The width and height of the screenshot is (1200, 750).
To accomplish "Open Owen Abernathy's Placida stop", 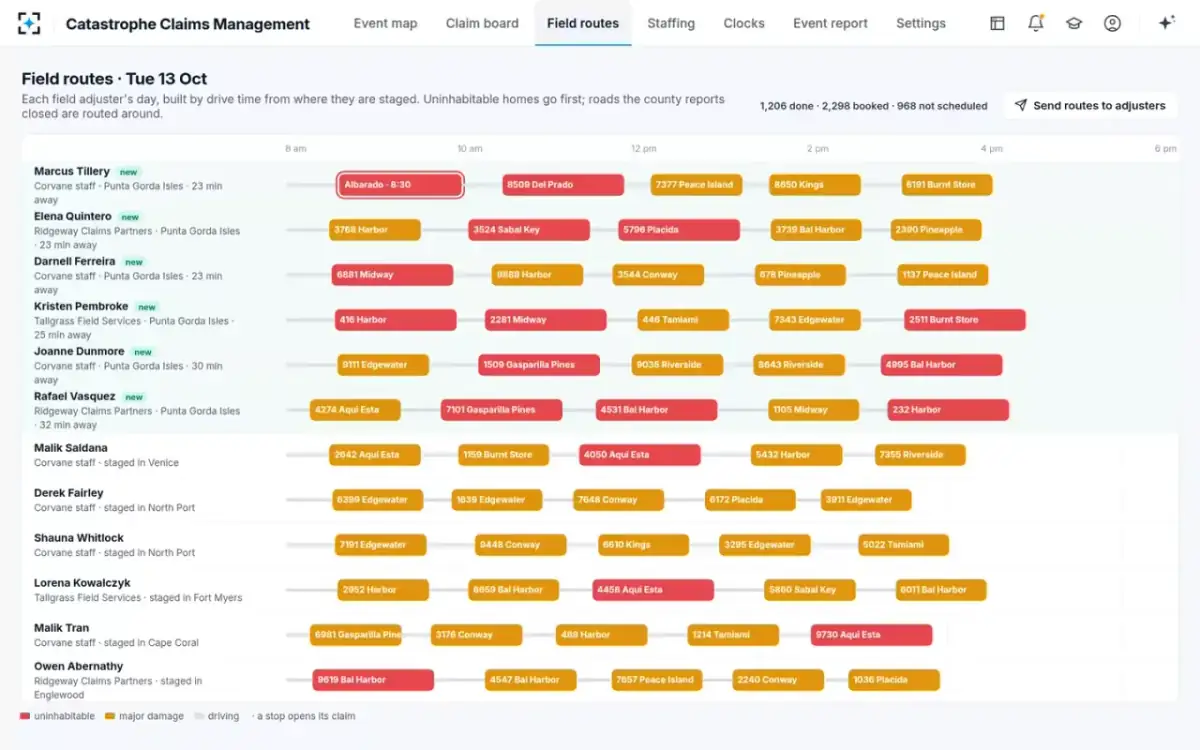I will click(x=894, y=680).
